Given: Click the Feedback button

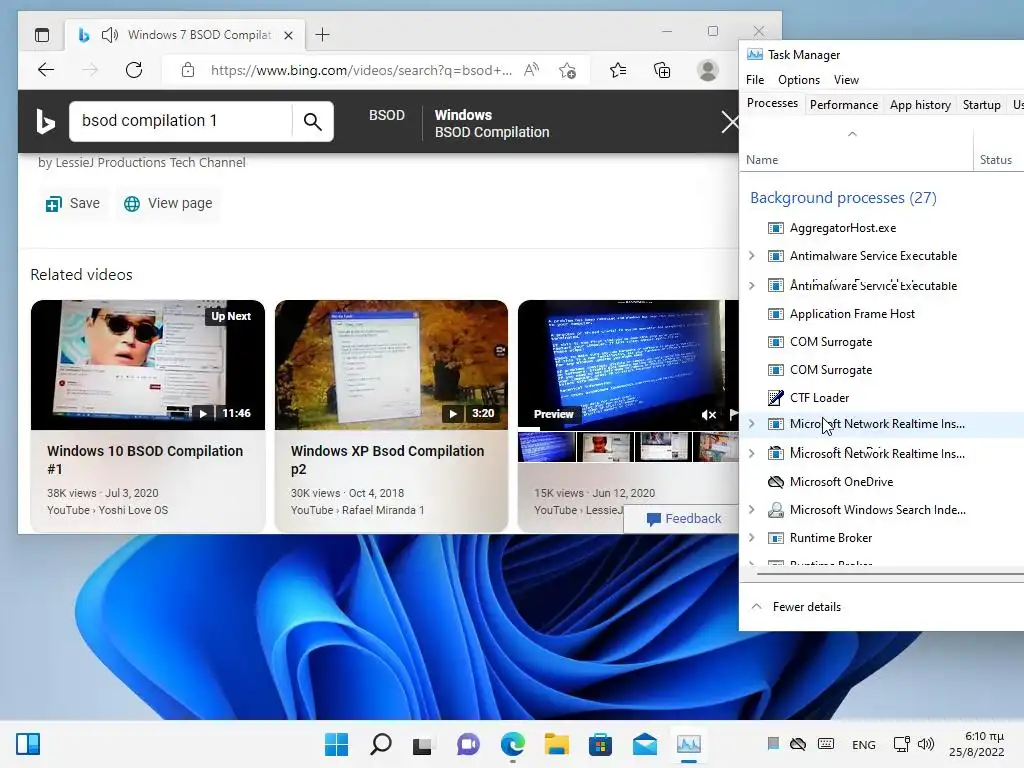Looking at the screenshot, I should [x=683, y=519].
